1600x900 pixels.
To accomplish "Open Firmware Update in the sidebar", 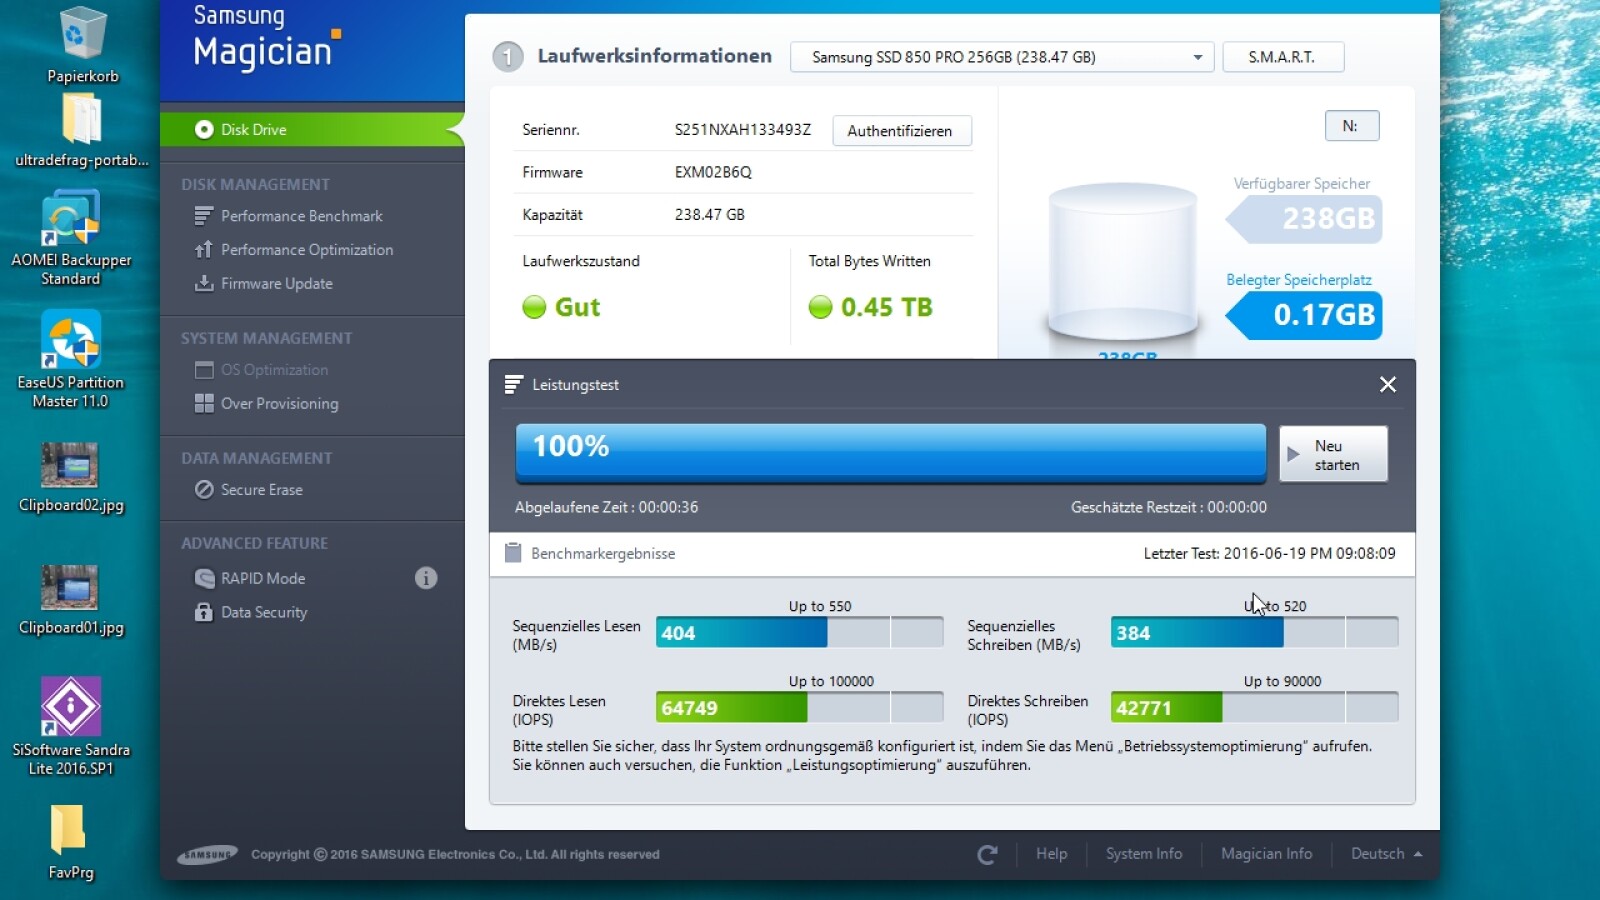I will click(277, 284).
